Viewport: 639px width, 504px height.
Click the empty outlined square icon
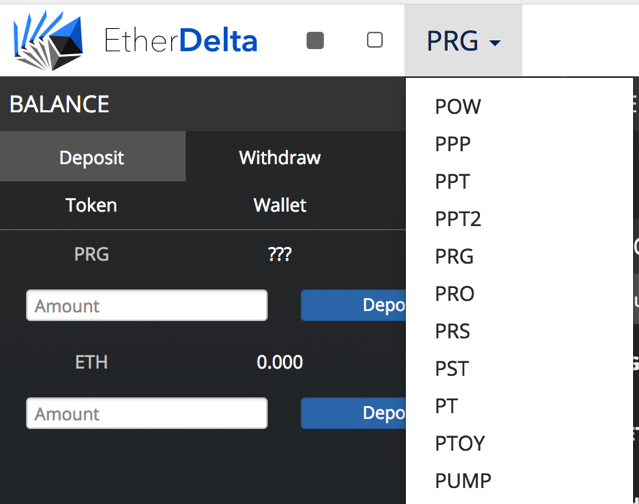coord(375,40)
